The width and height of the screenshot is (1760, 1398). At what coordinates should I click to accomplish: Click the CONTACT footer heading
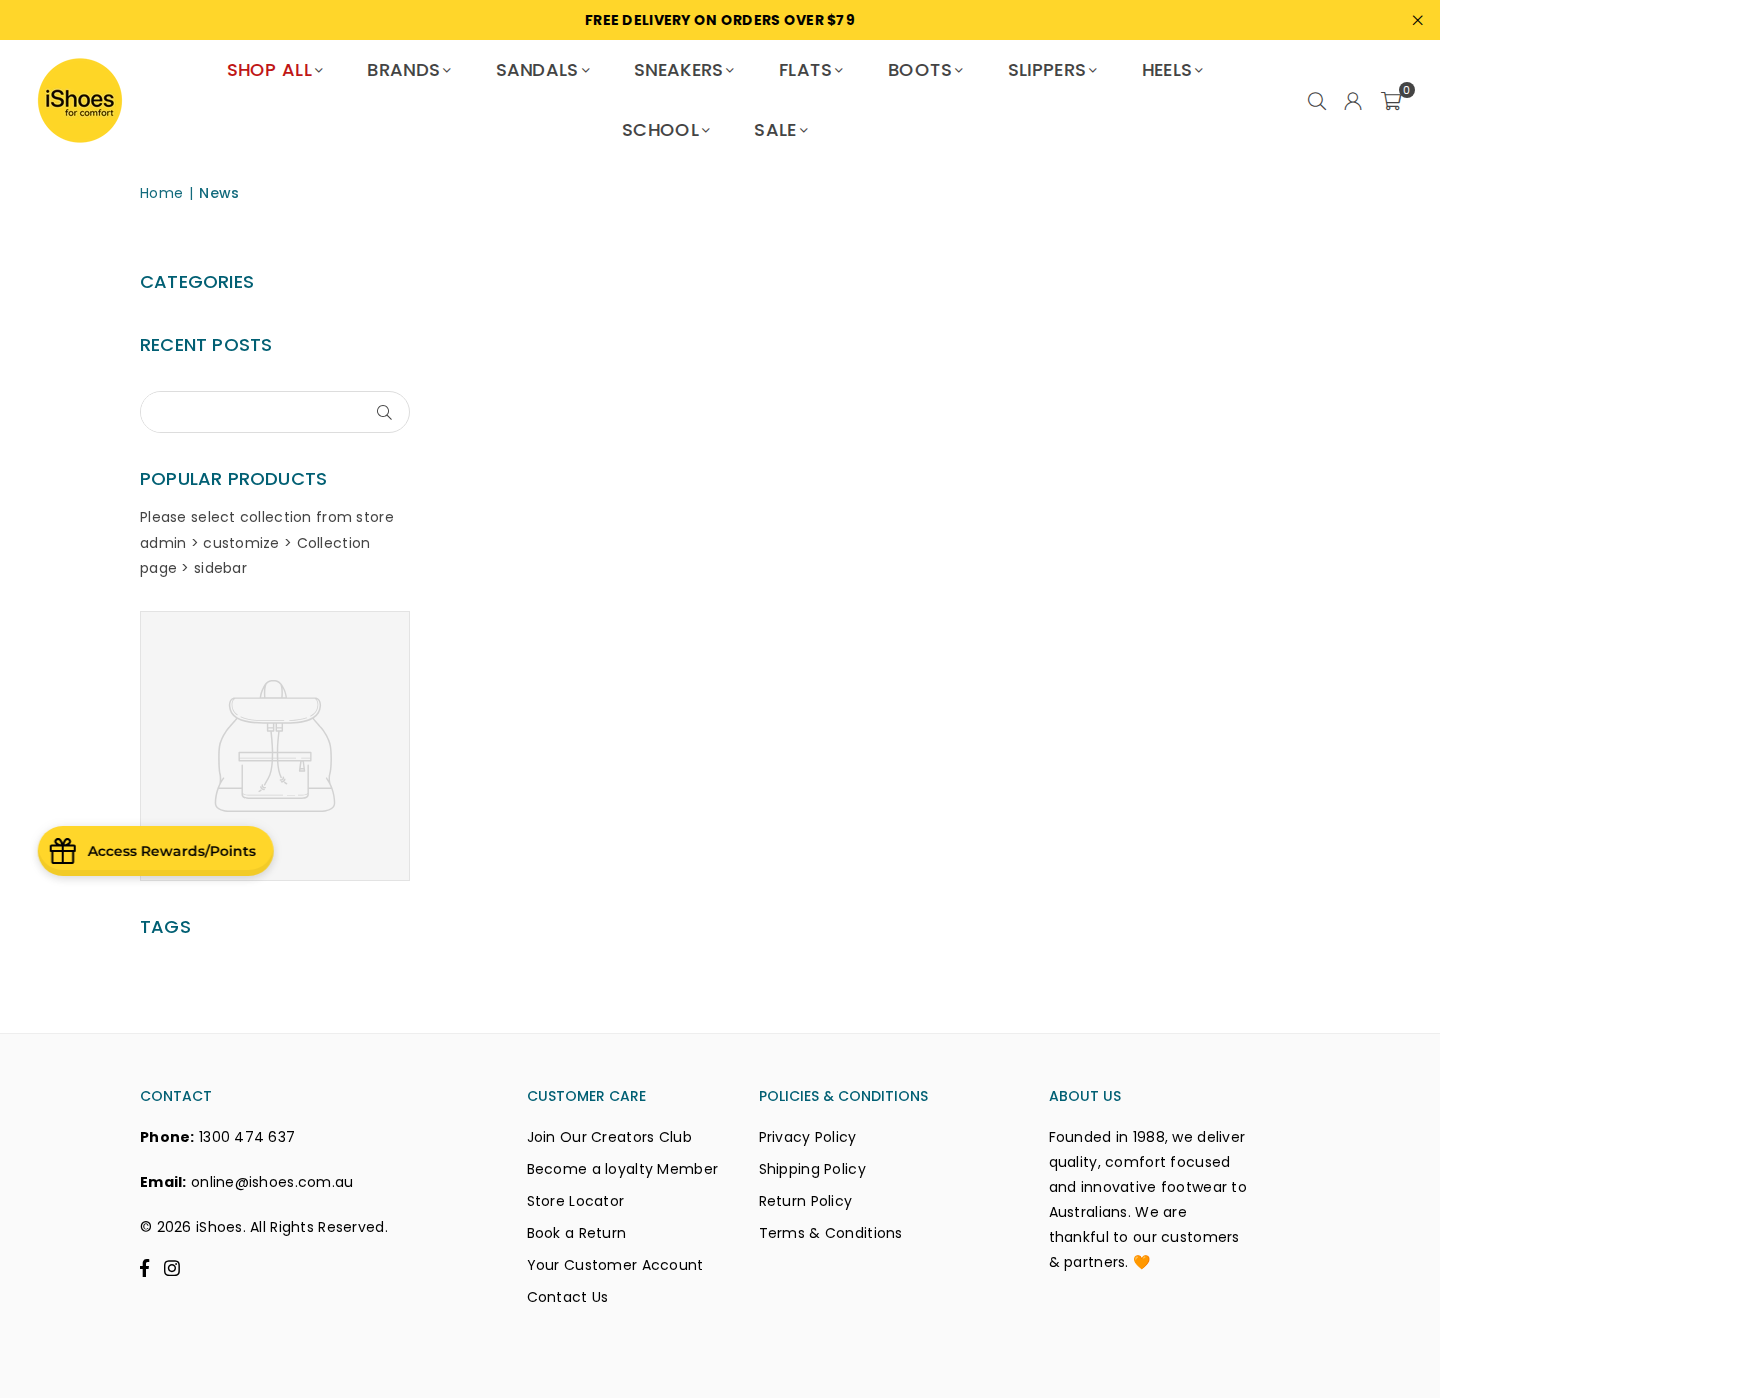(x=176, y=1096)
